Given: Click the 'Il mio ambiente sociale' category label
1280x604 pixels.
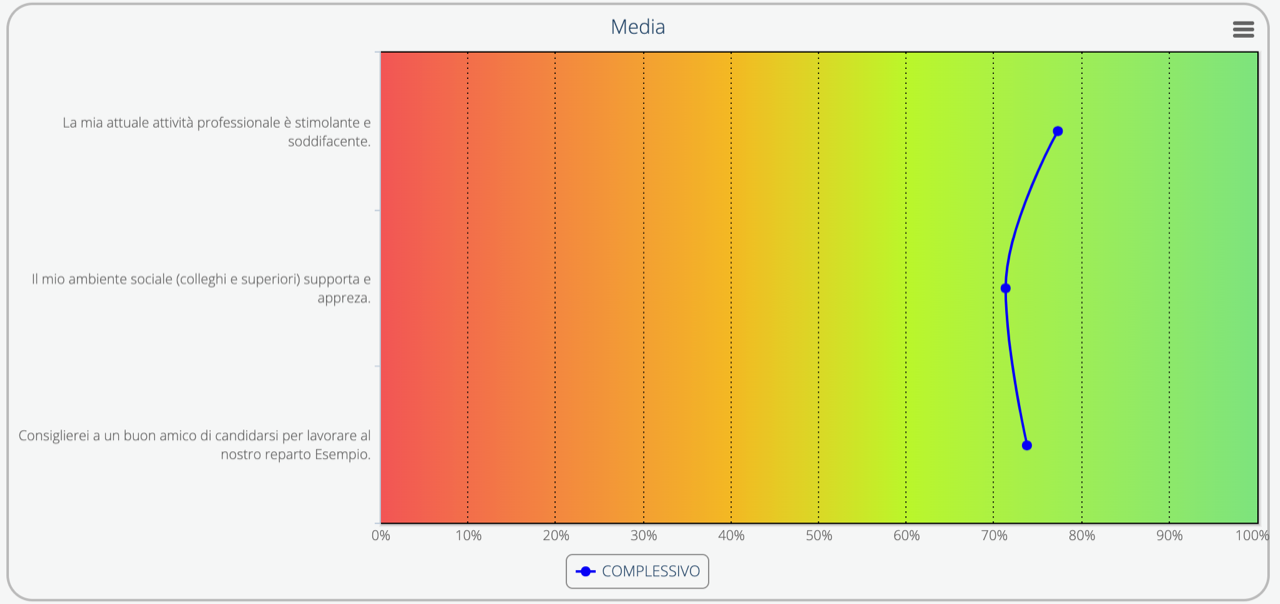Looking at the screenshot, I should pos(200,288).
